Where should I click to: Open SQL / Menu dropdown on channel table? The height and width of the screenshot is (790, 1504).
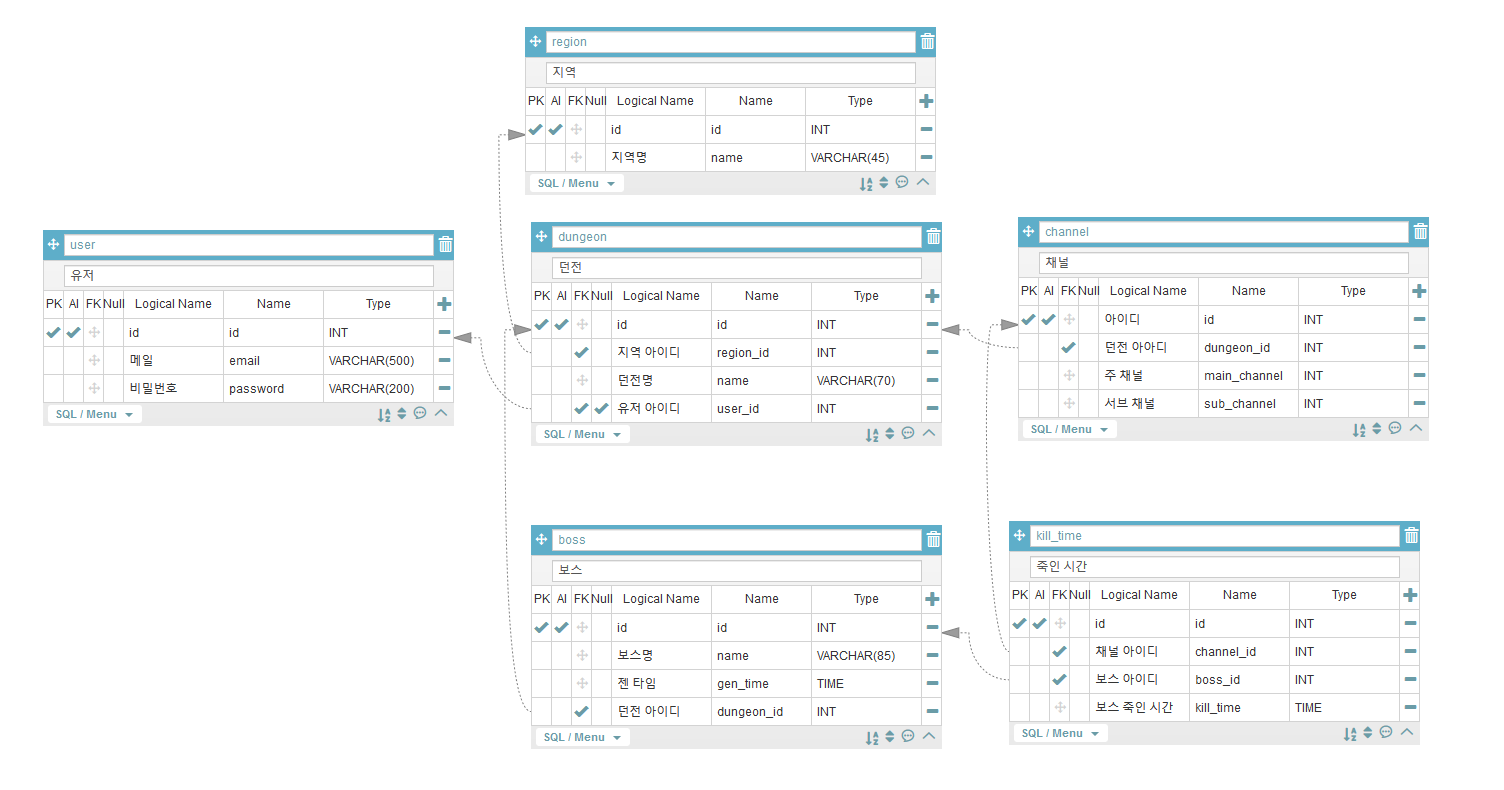[x=1069, y=429]
